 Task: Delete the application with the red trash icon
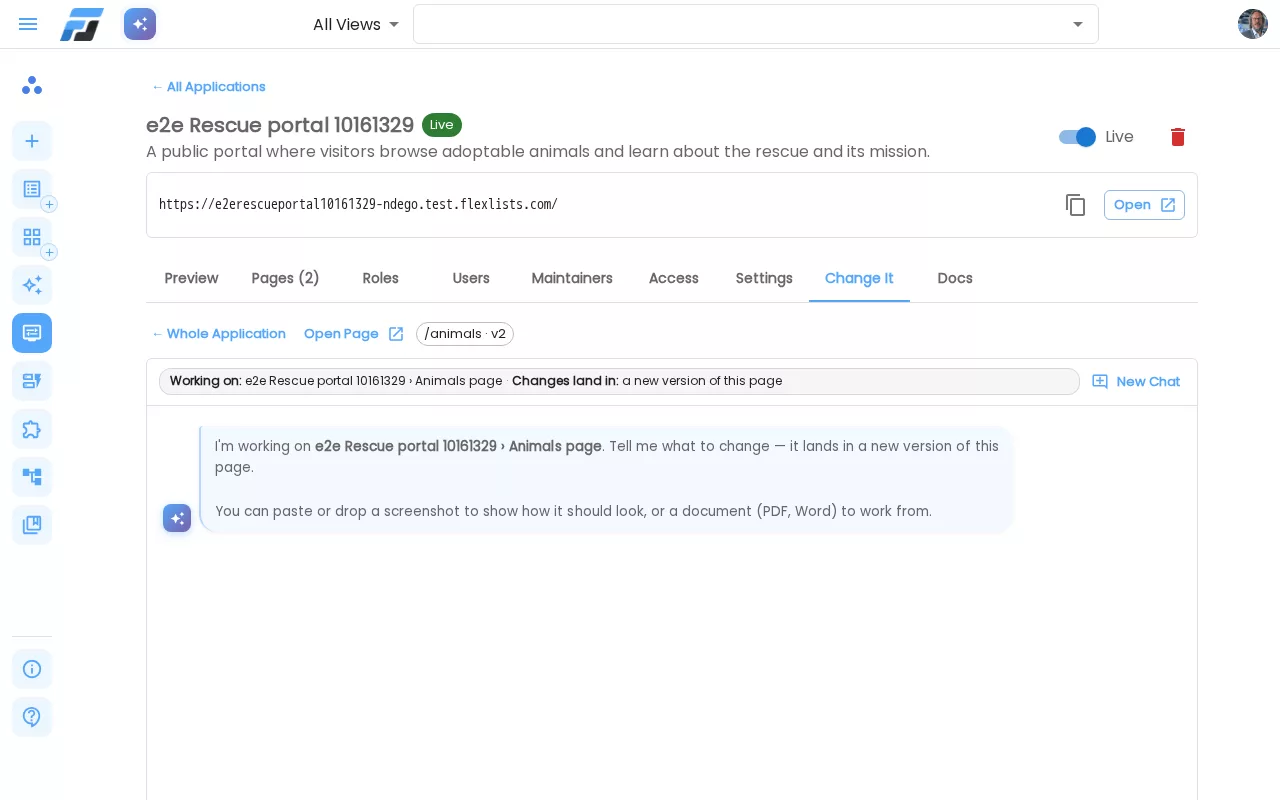[x=1178, y=137]
